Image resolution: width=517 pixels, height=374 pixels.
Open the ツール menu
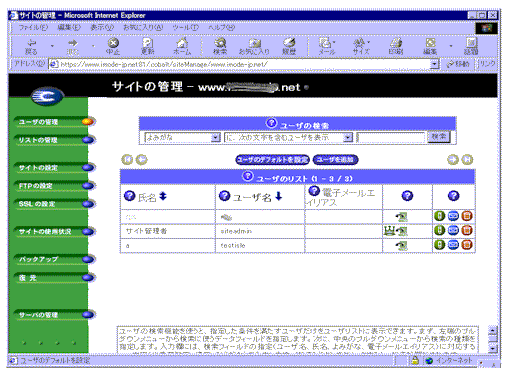tap(186, 27)
